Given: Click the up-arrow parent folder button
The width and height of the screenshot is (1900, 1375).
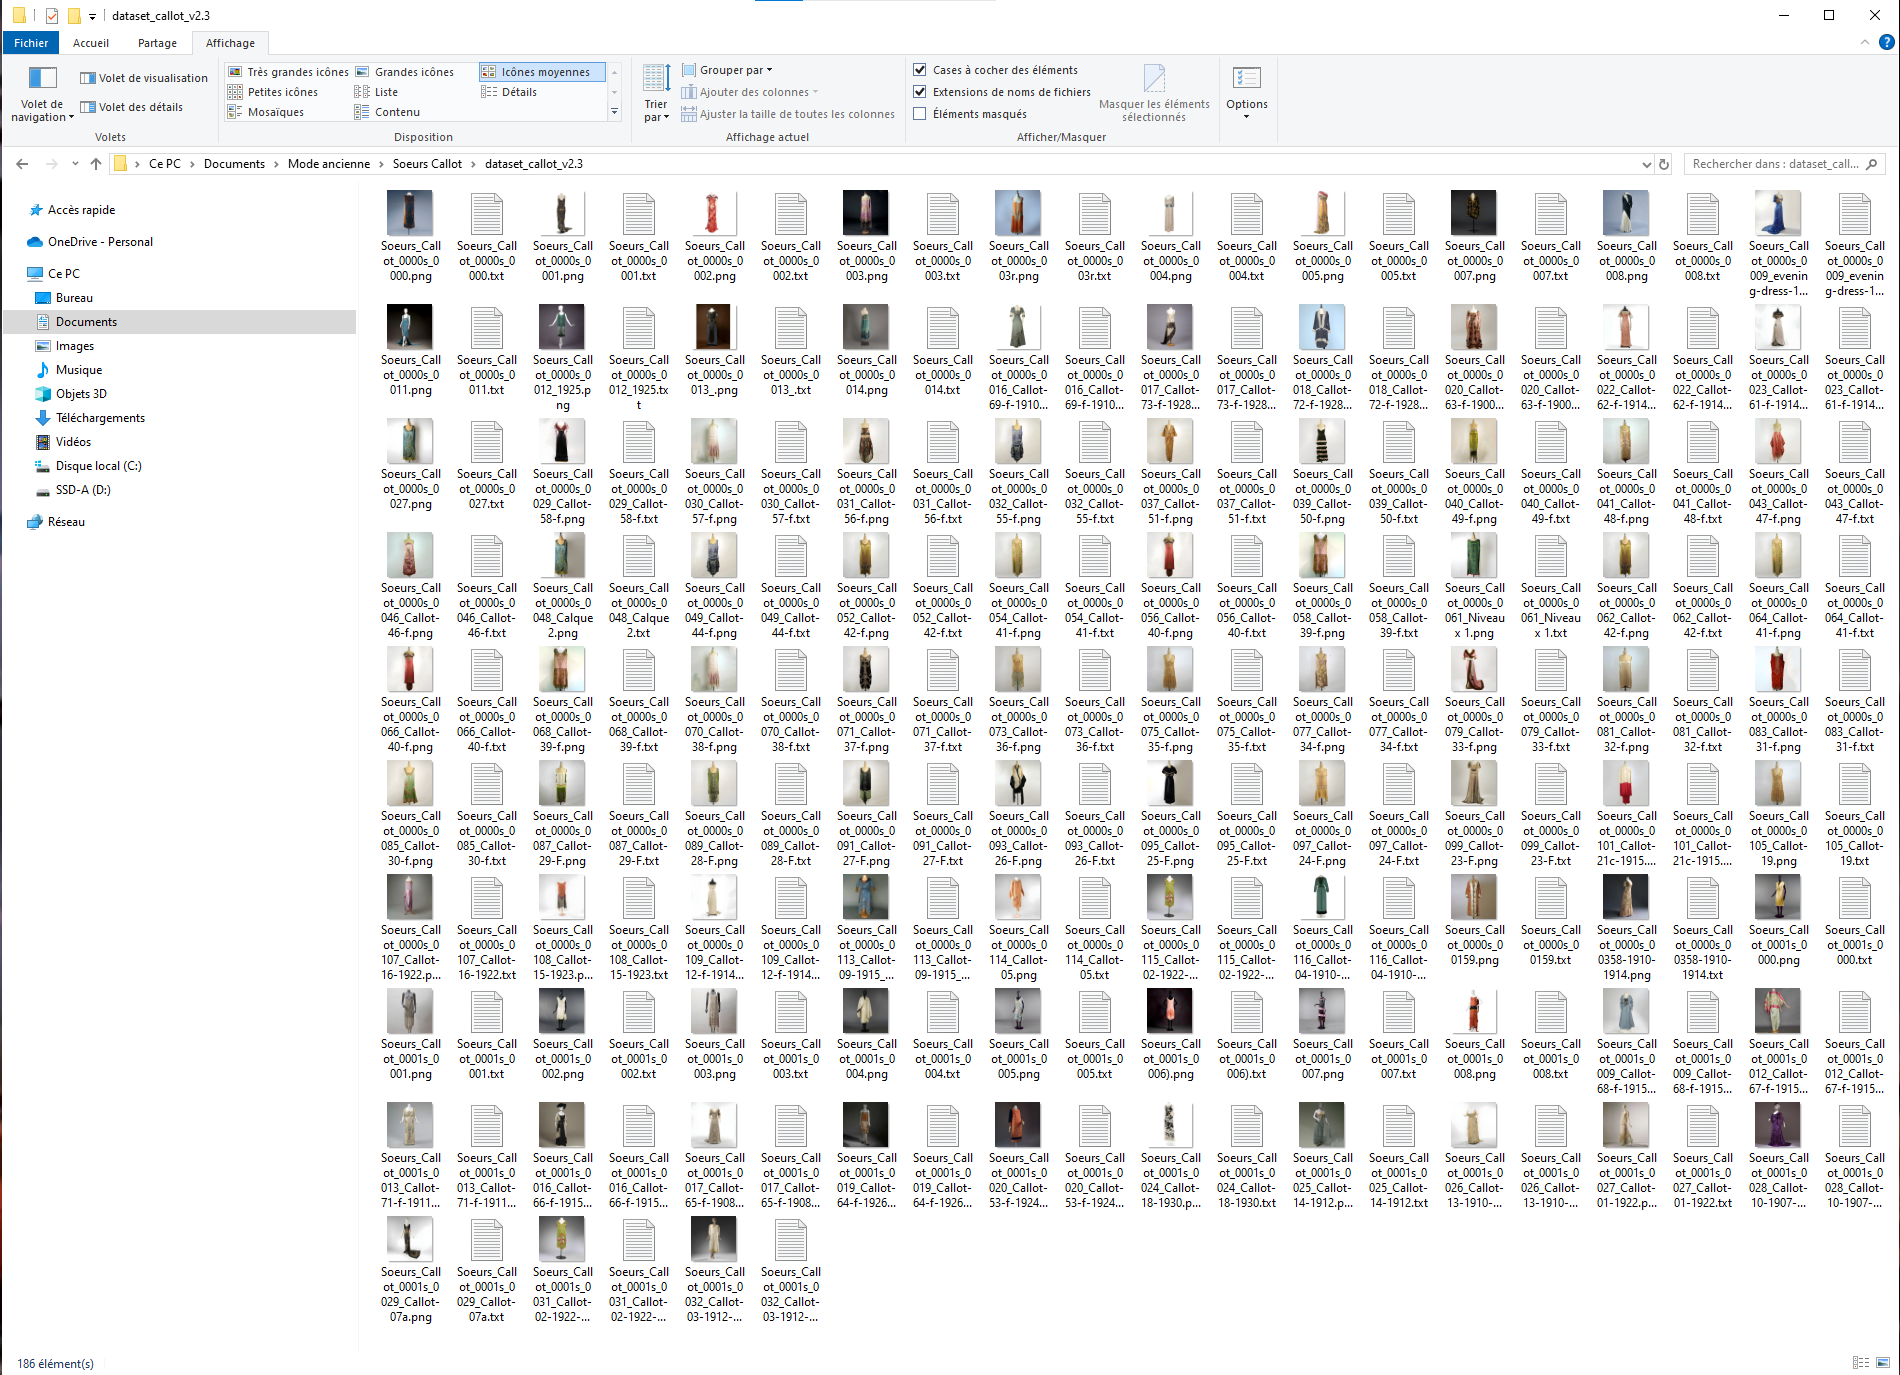Looking at the screenshot, I should tap(96, 164).
